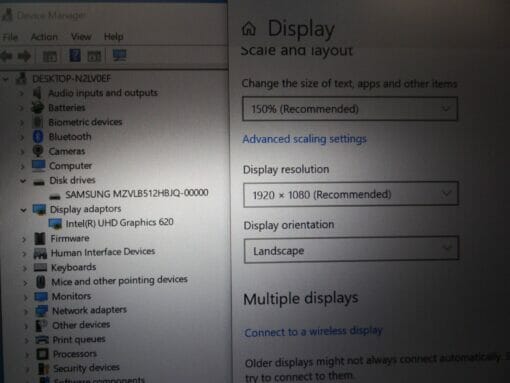Select the Bluetooth icon in device tree

tap(38, 137)
